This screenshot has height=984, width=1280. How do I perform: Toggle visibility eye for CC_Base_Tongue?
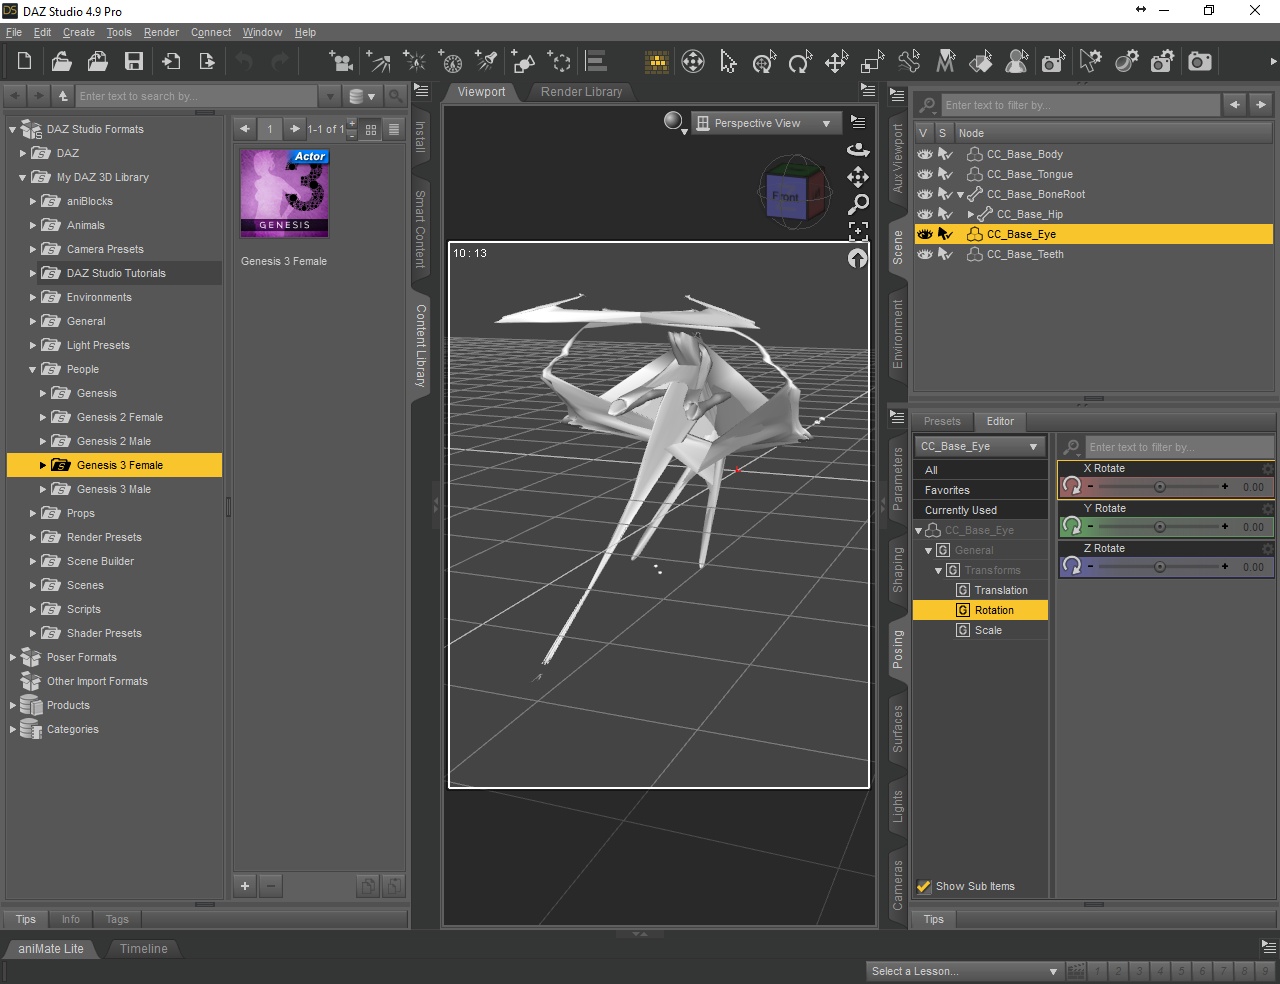click(925, 174)
